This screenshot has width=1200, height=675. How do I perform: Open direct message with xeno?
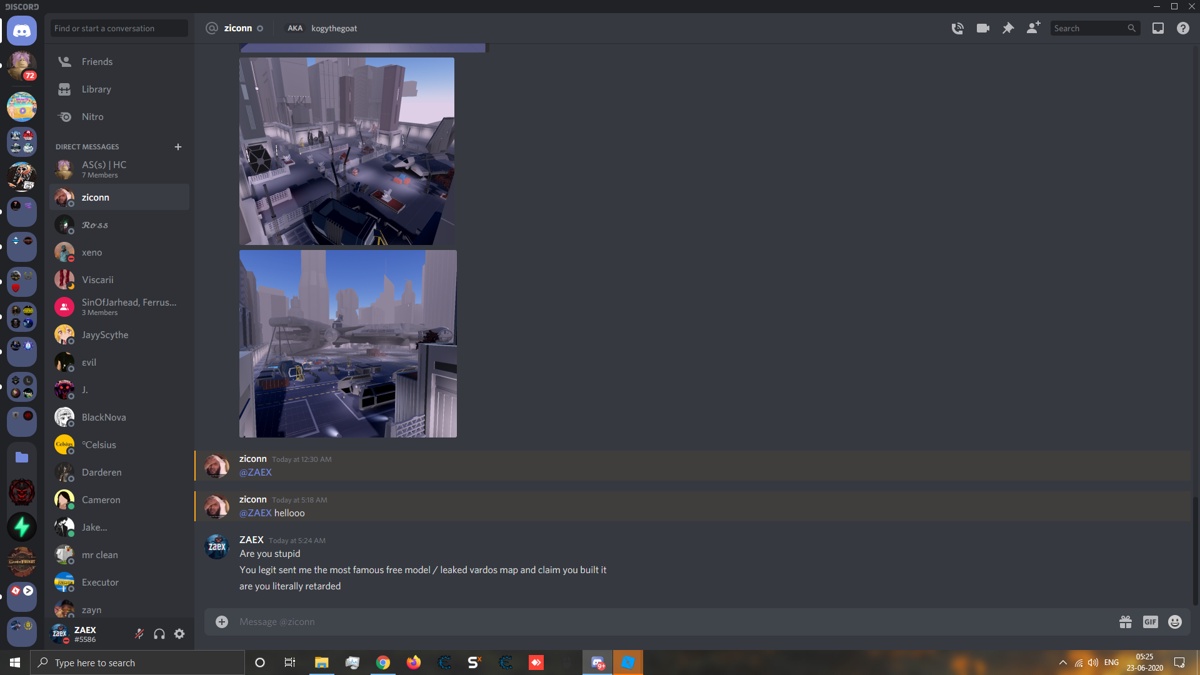[x=119, y=252]
